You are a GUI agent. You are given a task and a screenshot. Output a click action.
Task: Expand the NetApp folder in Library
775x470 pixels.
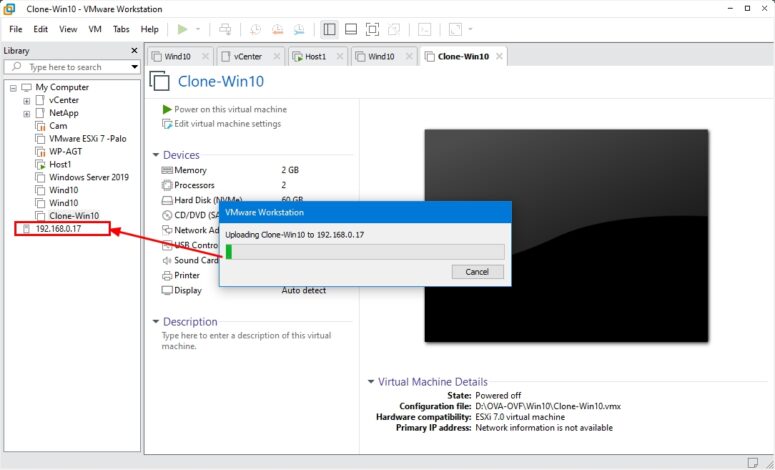click(x=27, y=114)
